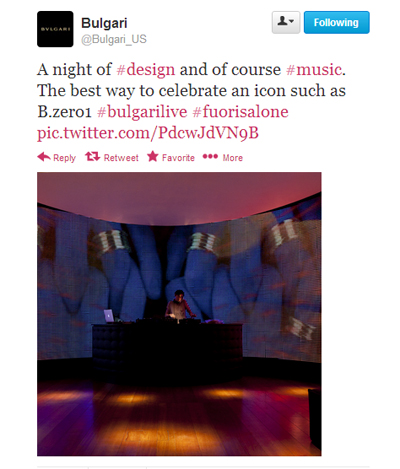Open the user actions person dropdown
This screenshot has height=469, width=400.
point(286,22)
